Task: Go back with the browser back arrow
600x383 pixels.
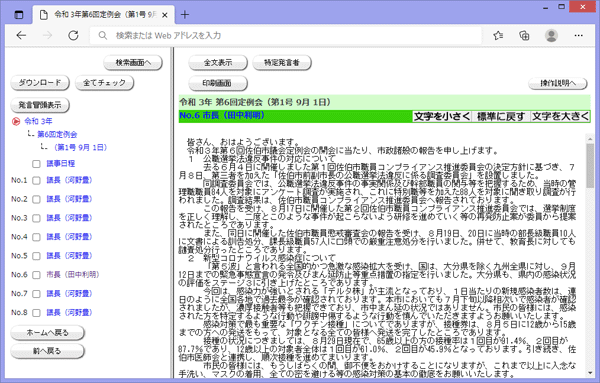Action: pos(21,36)
